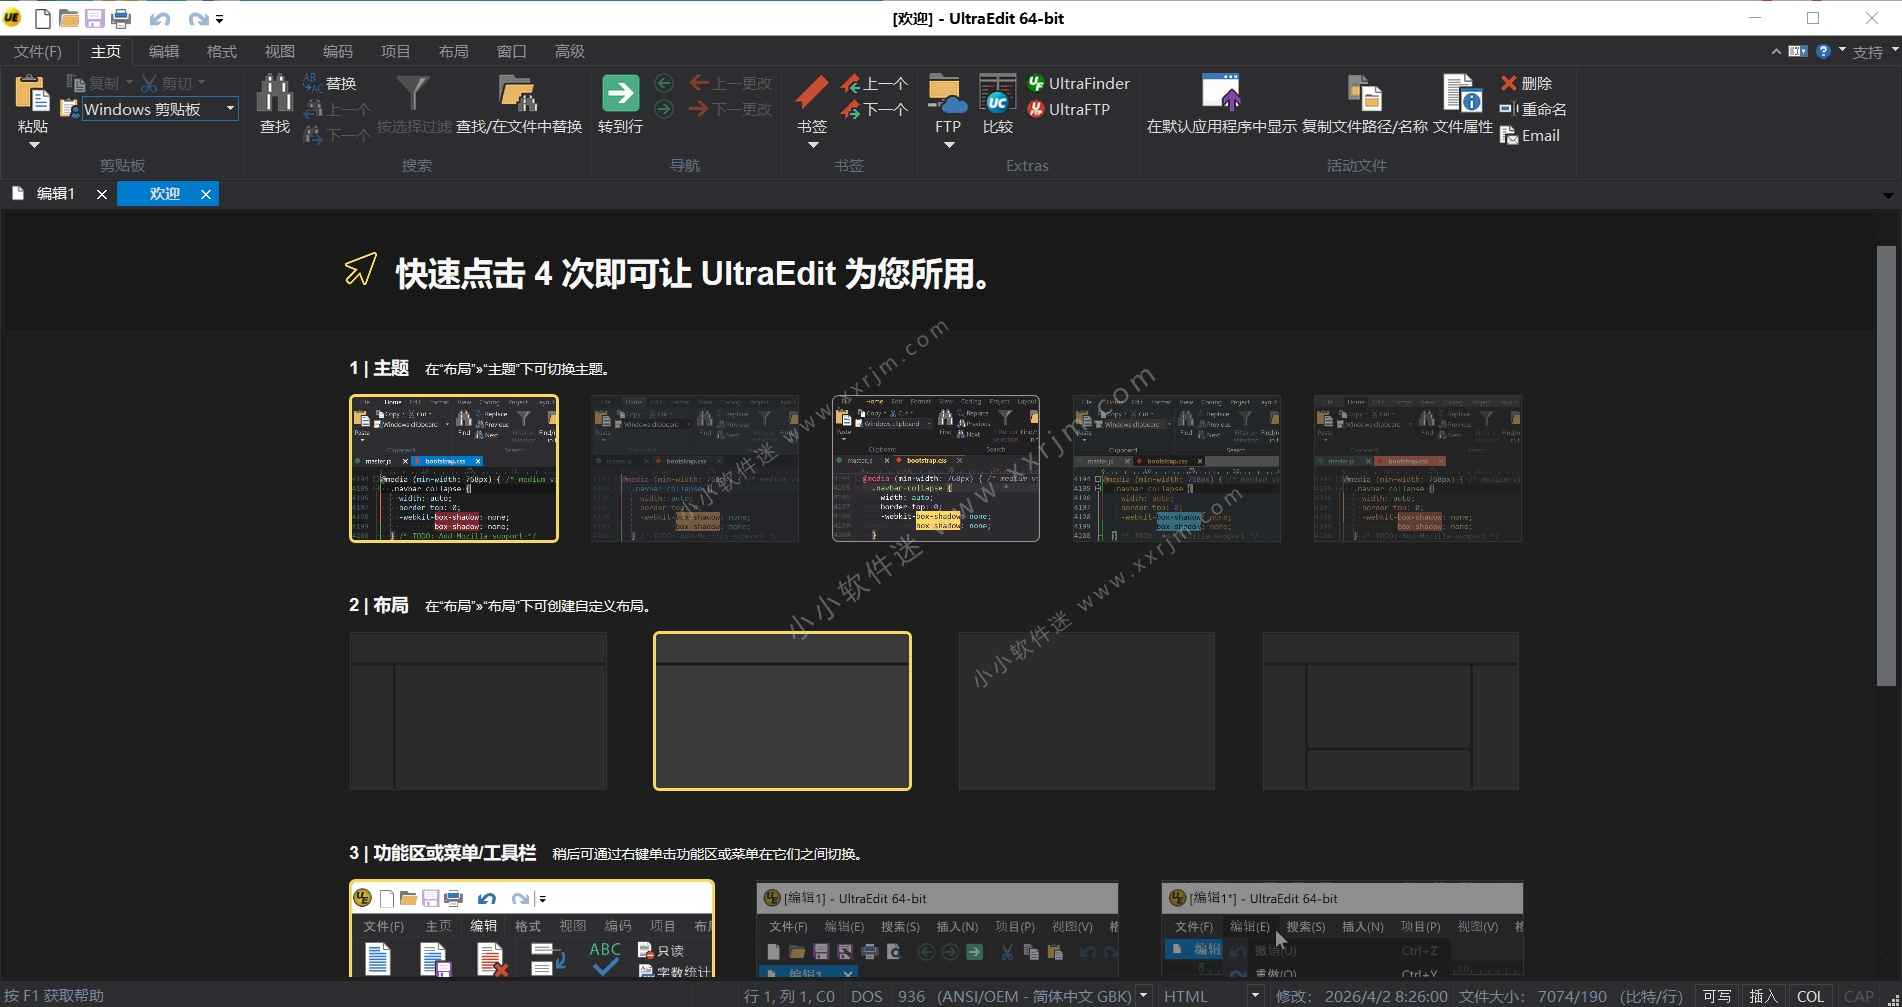Click Show in Default Application (在默认应用程序中显示)

pos(1221,104)
